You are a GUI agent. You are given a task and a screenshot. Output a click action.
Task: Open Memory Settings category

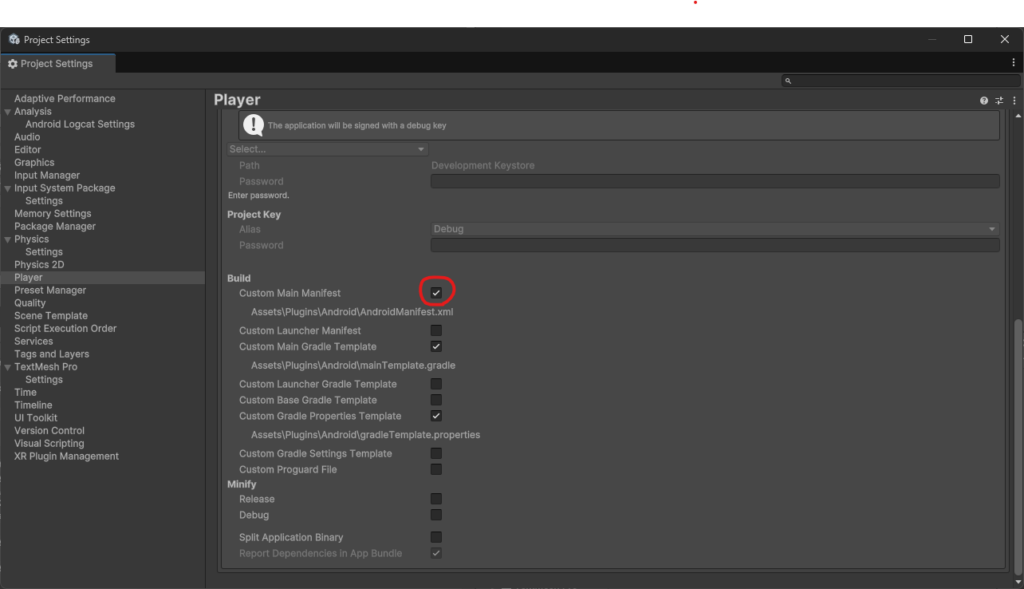(x=53, y=214)
